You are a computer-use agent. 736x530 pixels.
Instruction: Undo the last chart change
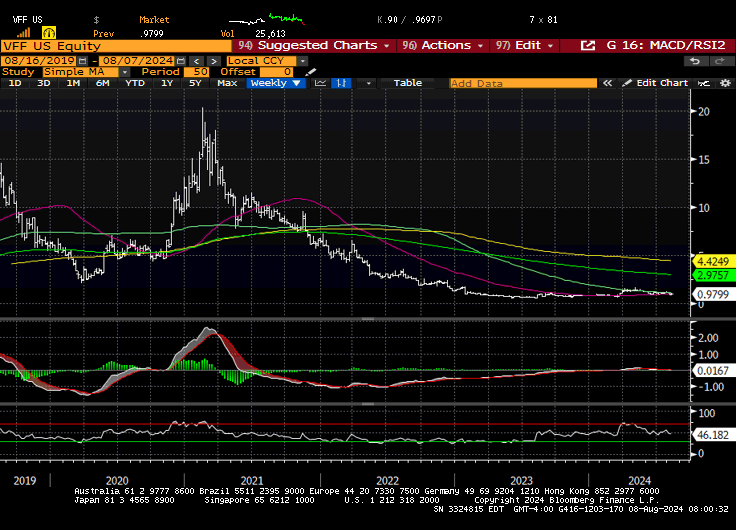tap(695, 61)
